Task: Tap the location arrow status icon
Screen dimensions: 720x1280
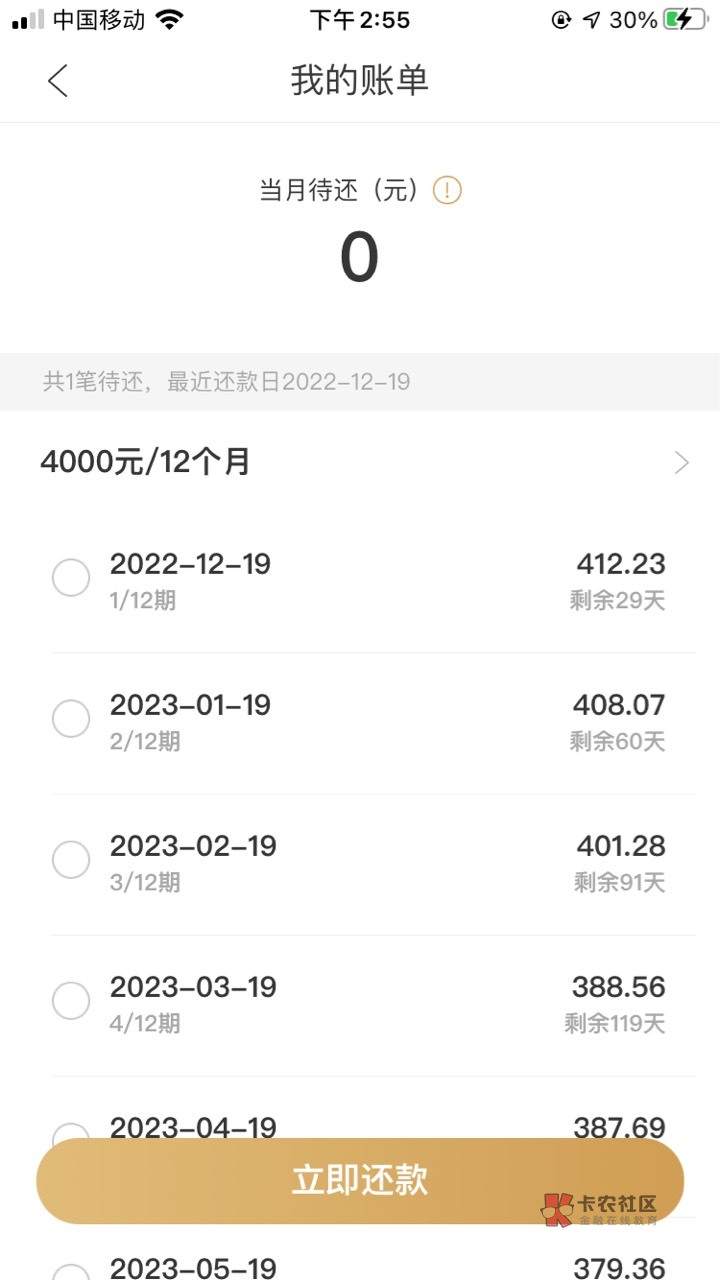Action: click(x=592, y=20)
